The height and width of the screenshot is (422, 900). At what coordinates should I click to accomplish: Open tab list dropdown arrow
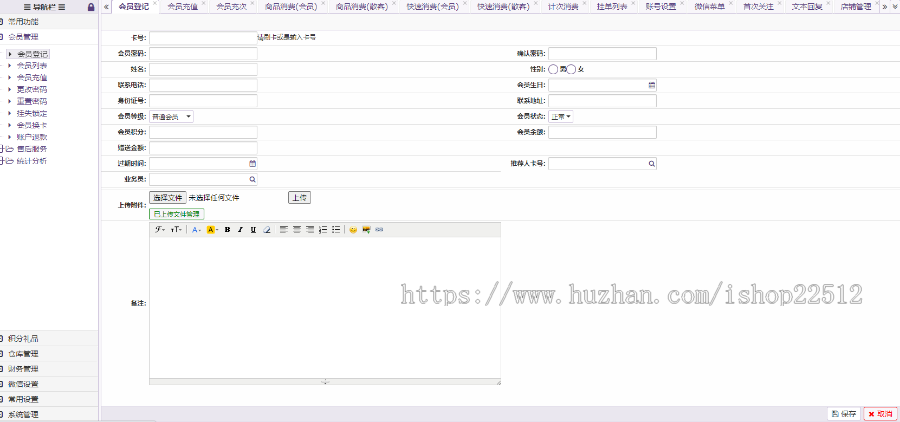click(x=893, y=7)
